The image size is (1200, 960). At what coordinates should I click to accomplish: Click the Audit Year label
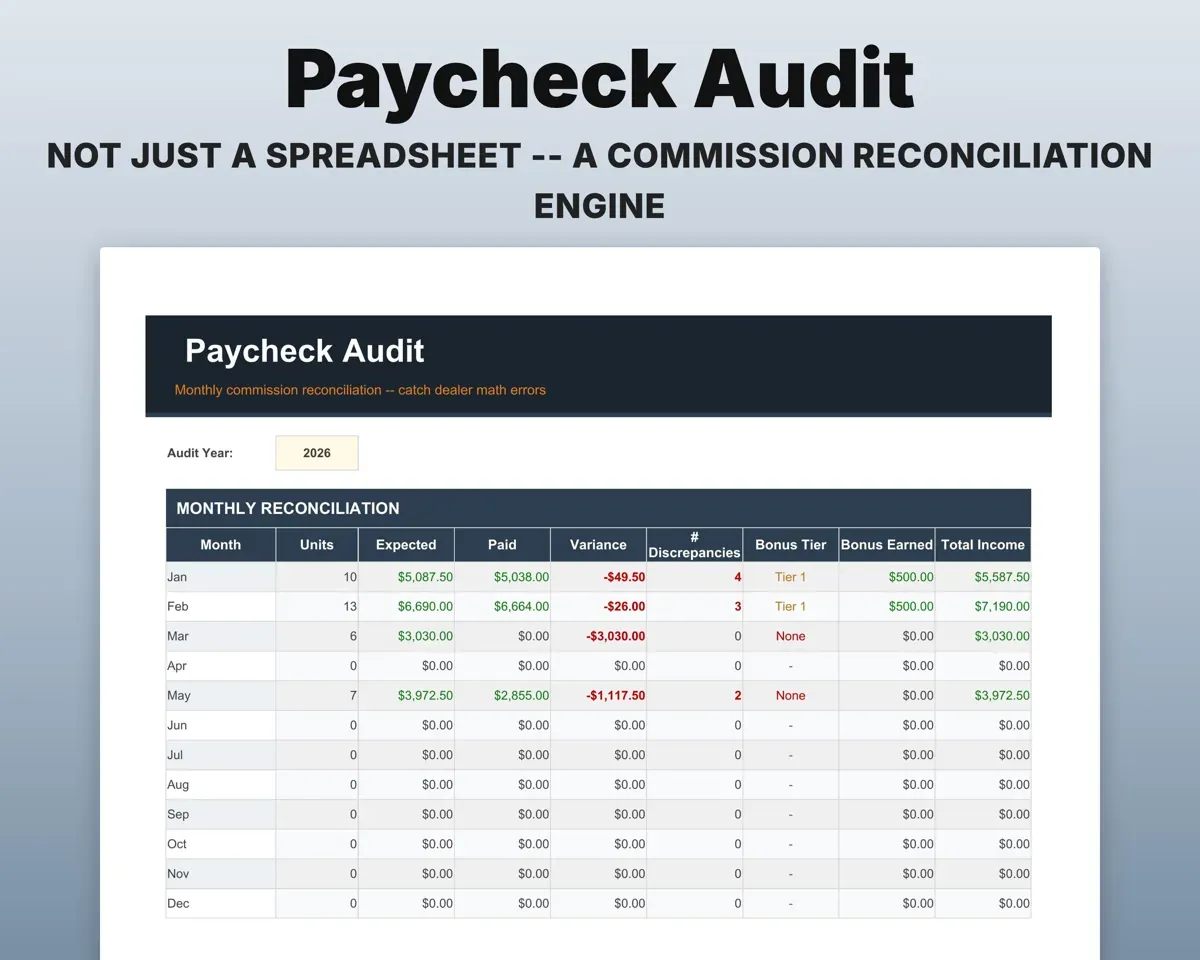coord(200,453)
